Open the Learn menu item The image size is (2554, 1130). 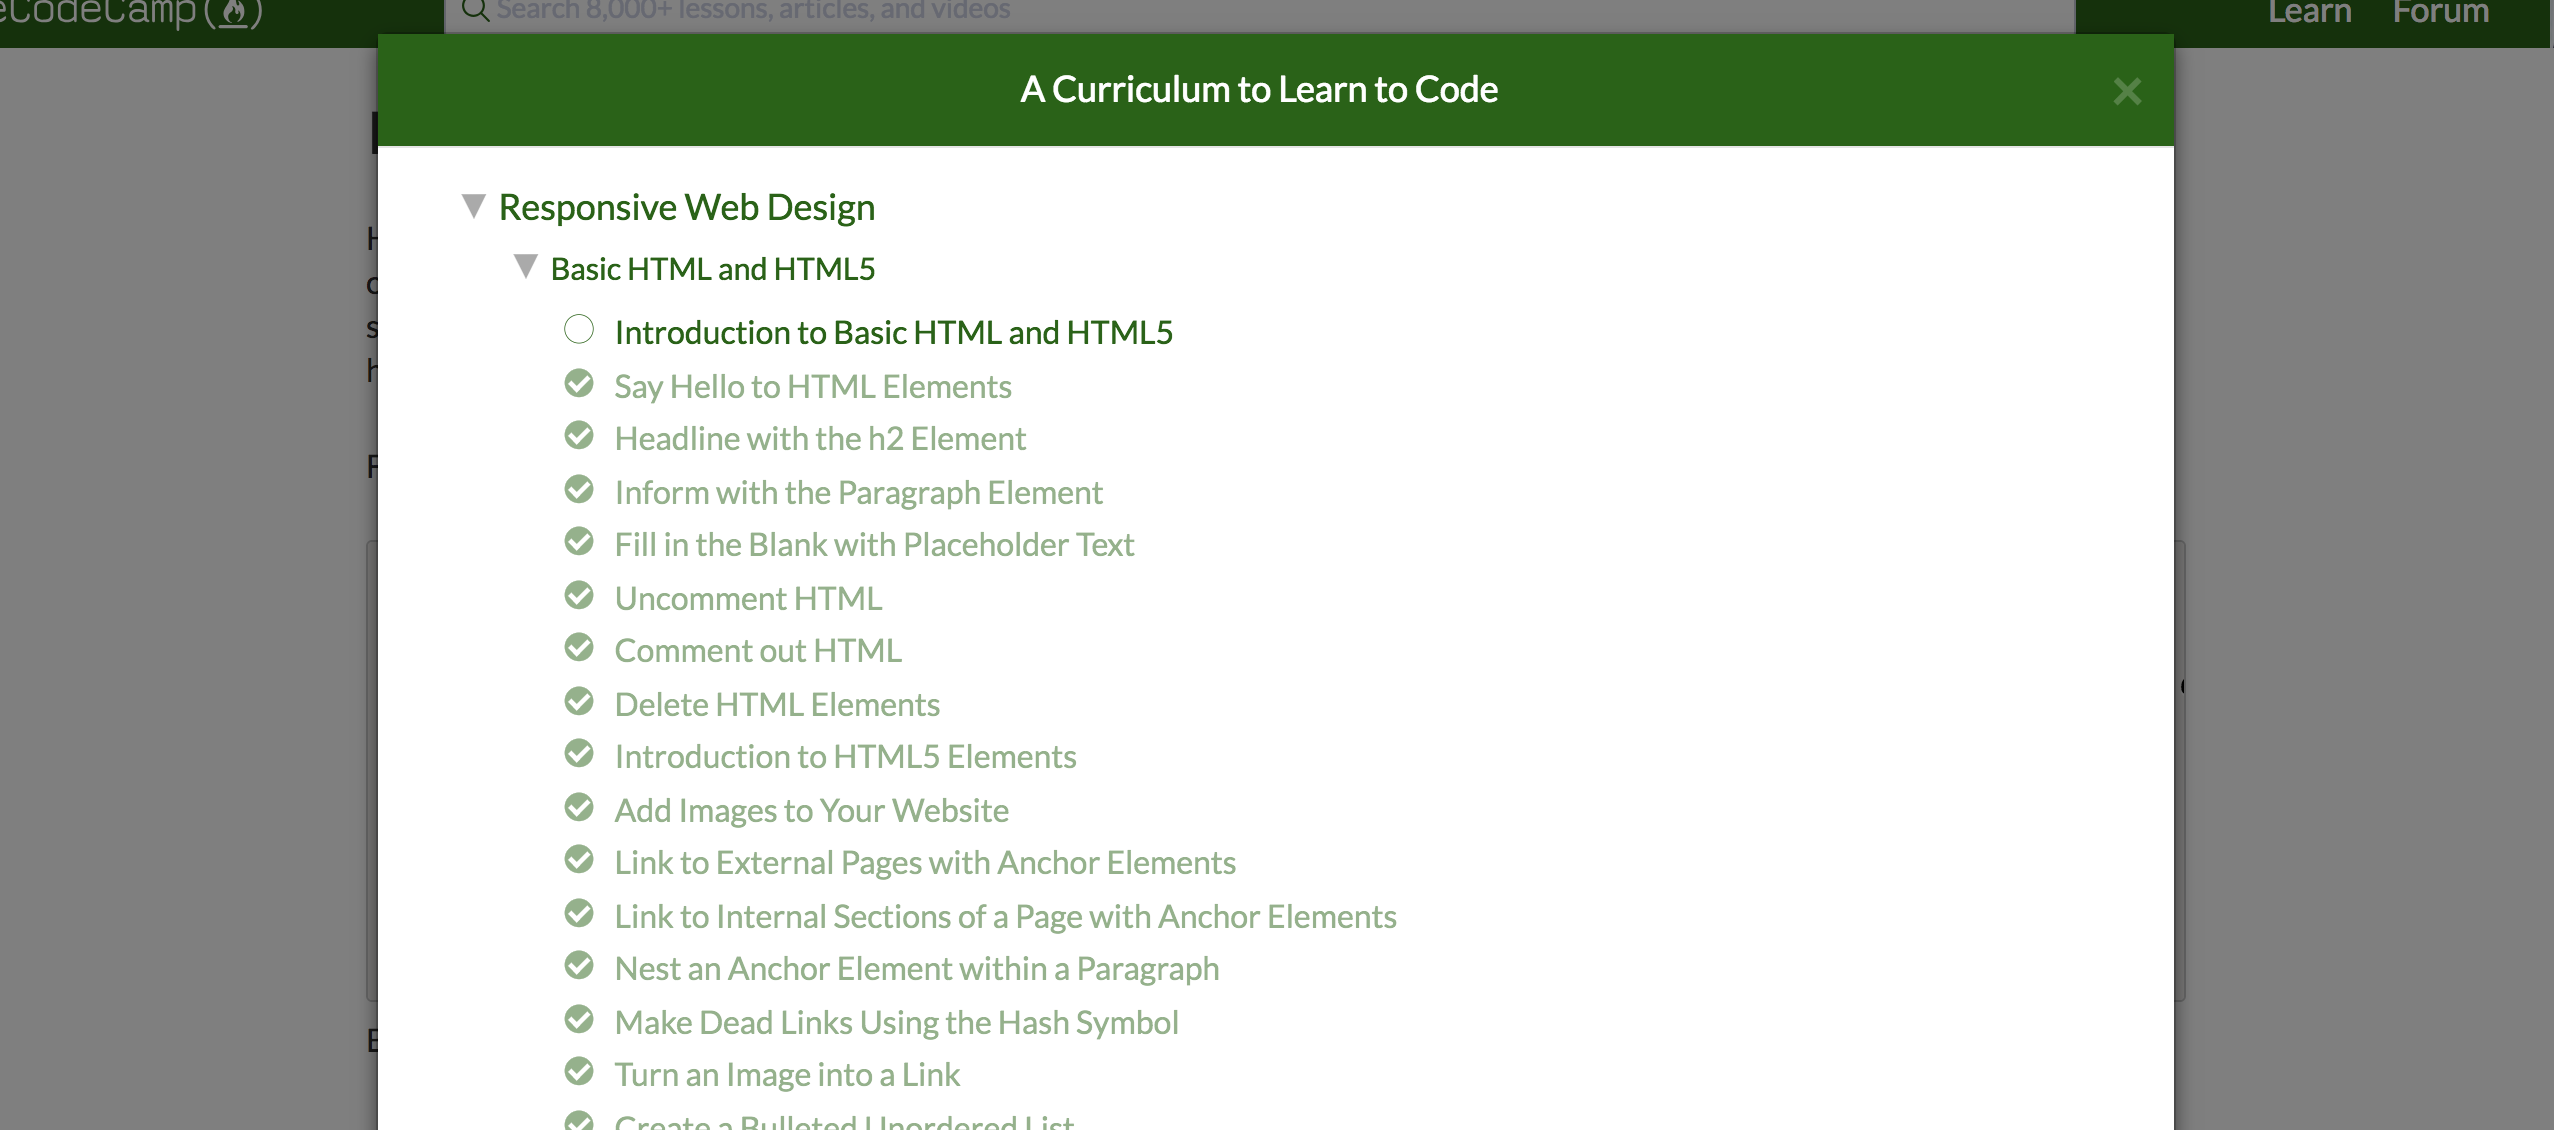click(x=2309, y=13)
